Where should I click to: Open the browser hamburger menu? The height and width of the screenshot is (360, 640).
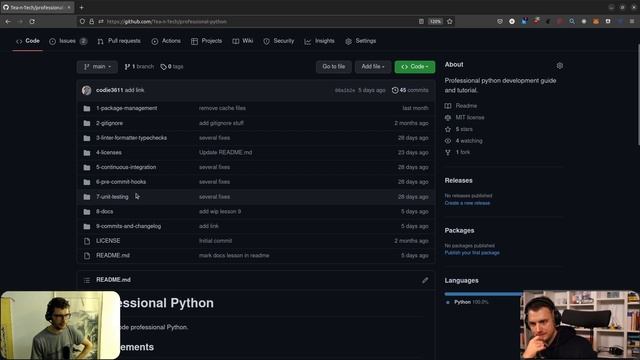point(632,21)
